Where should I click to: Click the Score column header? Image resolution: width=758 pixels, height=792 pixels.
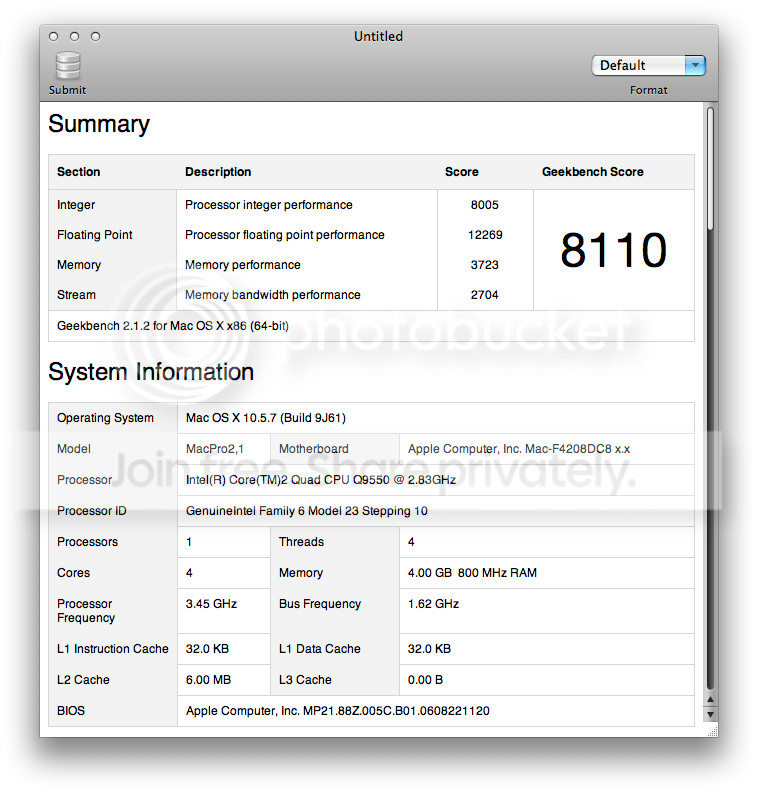(x=461, y=172)
